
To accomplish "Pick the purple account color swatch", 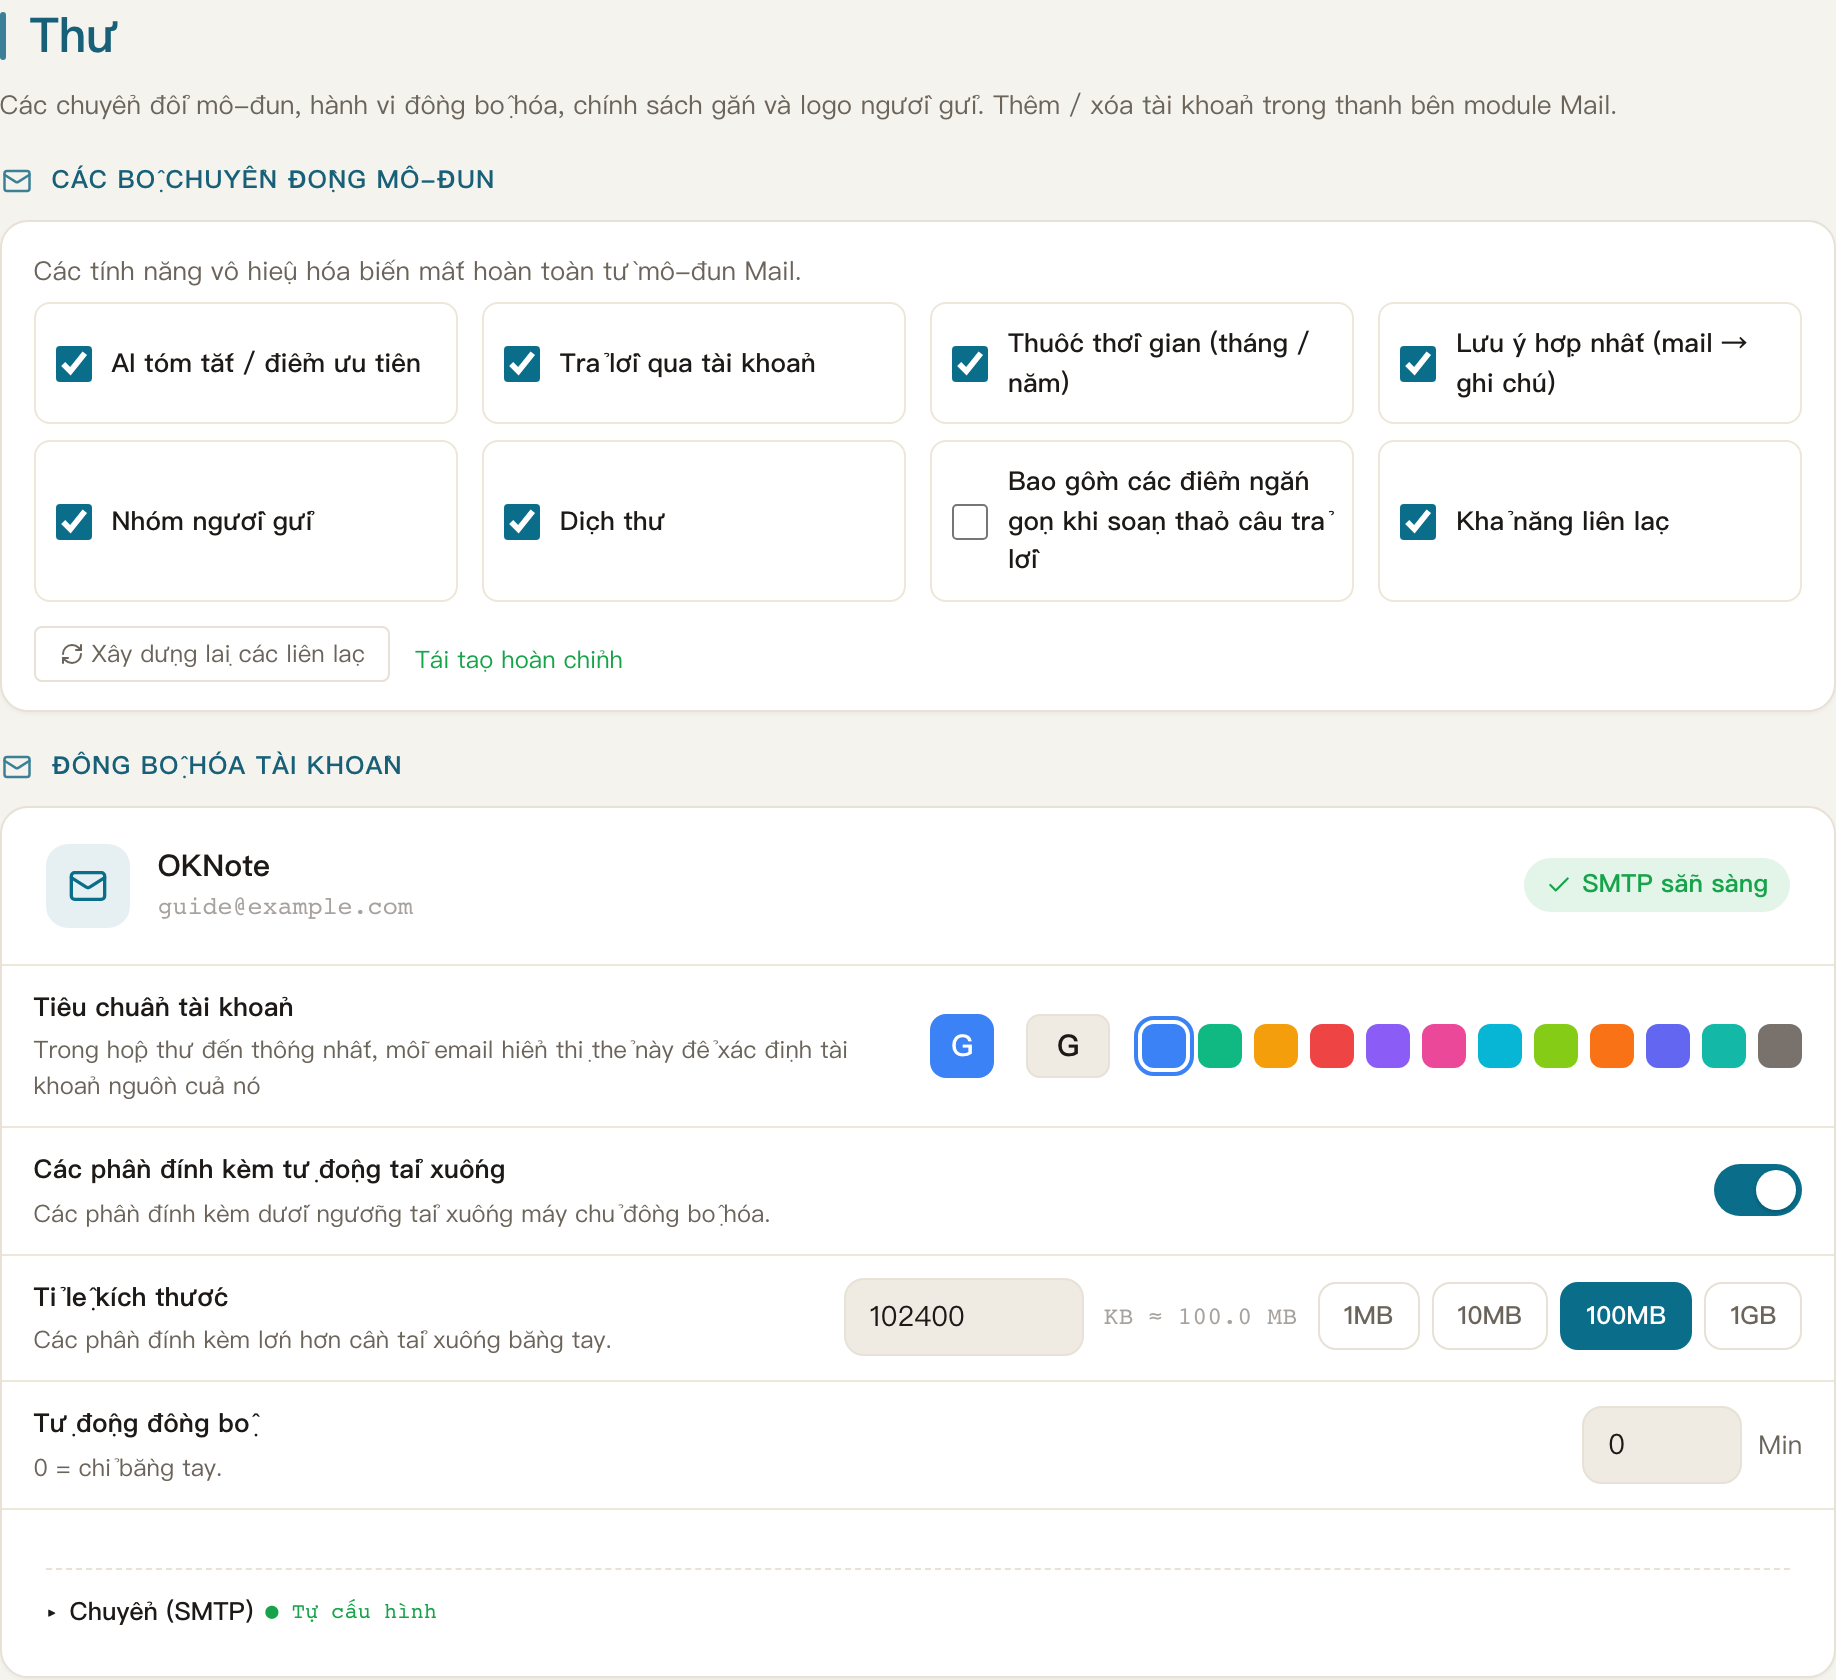I will tap(1388, 1046).
